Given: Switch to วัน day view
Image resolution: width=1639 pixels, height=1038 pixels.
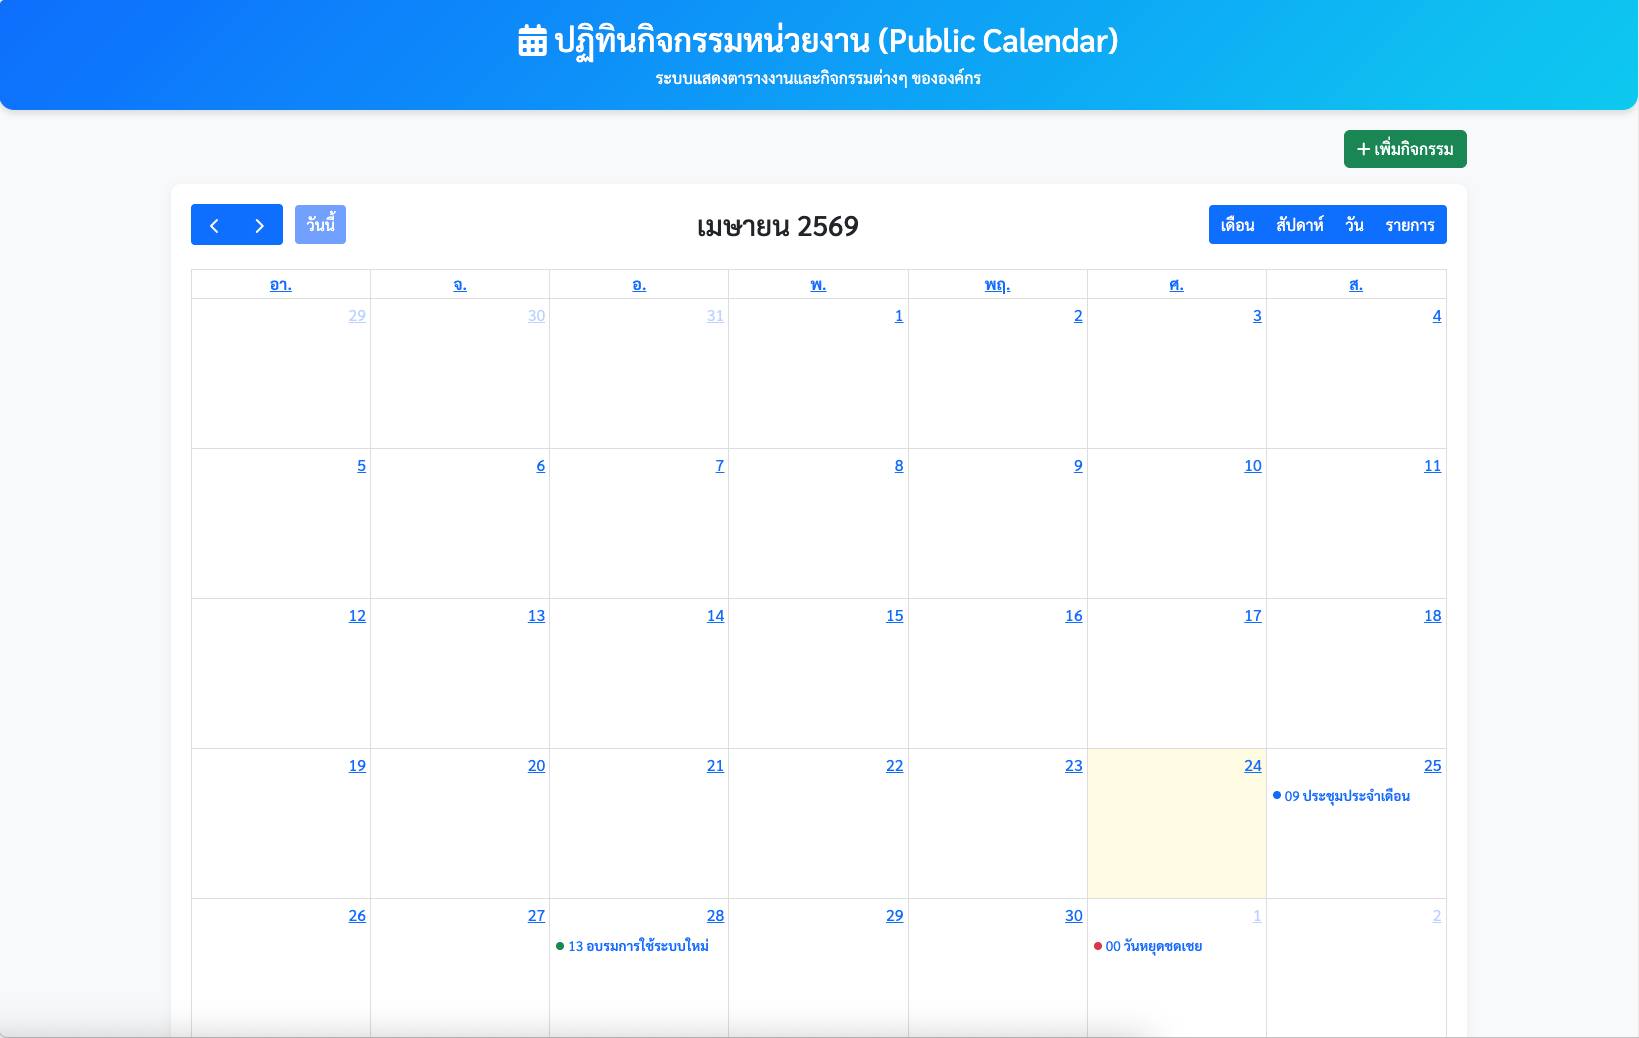Looking at the screenshot, I should click(1354, 225).
